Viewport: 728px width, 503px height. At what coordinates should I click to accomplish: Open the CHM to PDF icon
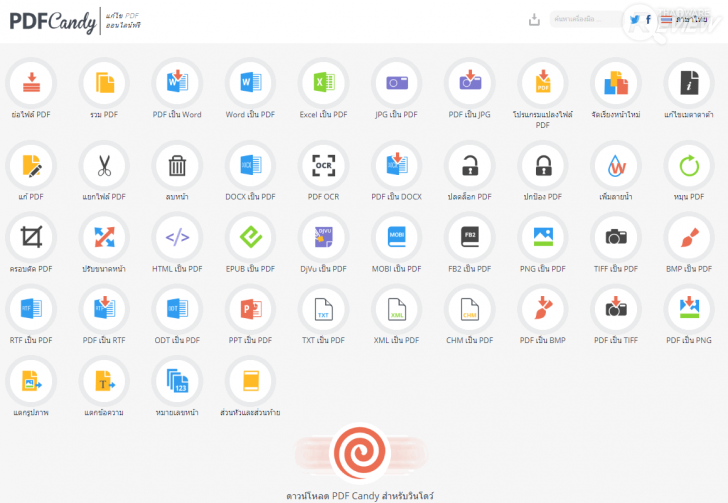[470, 309]
